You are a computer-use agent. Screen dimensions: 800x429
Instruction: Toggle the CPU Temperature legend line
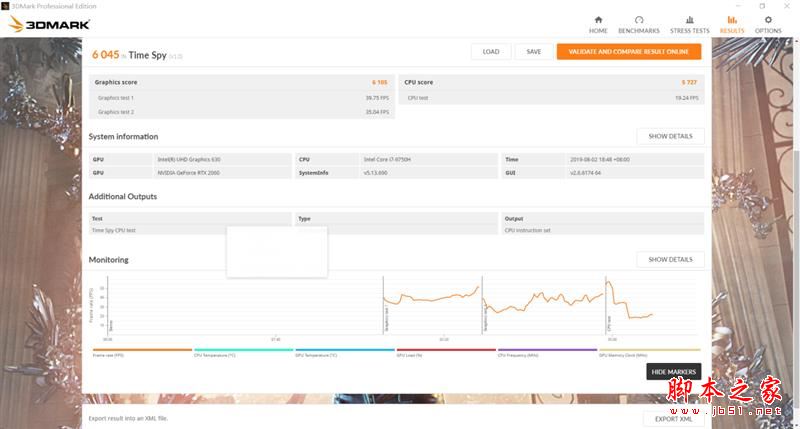pyautogui.click(x=243, y=352)
